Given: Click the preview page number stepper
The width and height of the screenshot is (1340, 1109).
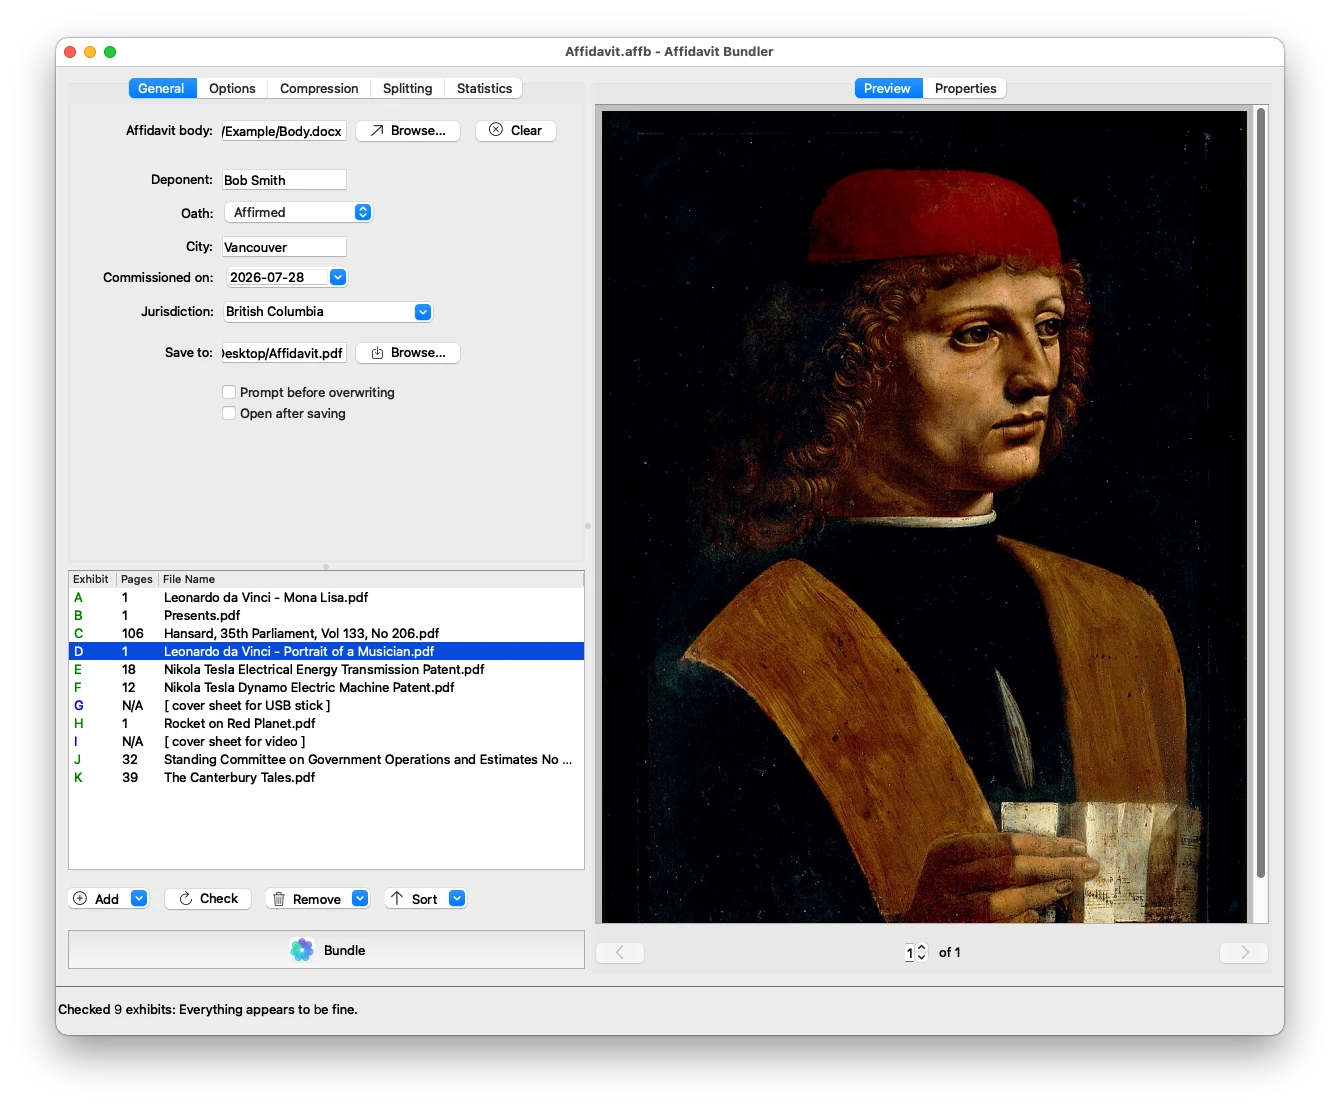Looking at the screenshot, I should tap(921, 952).
